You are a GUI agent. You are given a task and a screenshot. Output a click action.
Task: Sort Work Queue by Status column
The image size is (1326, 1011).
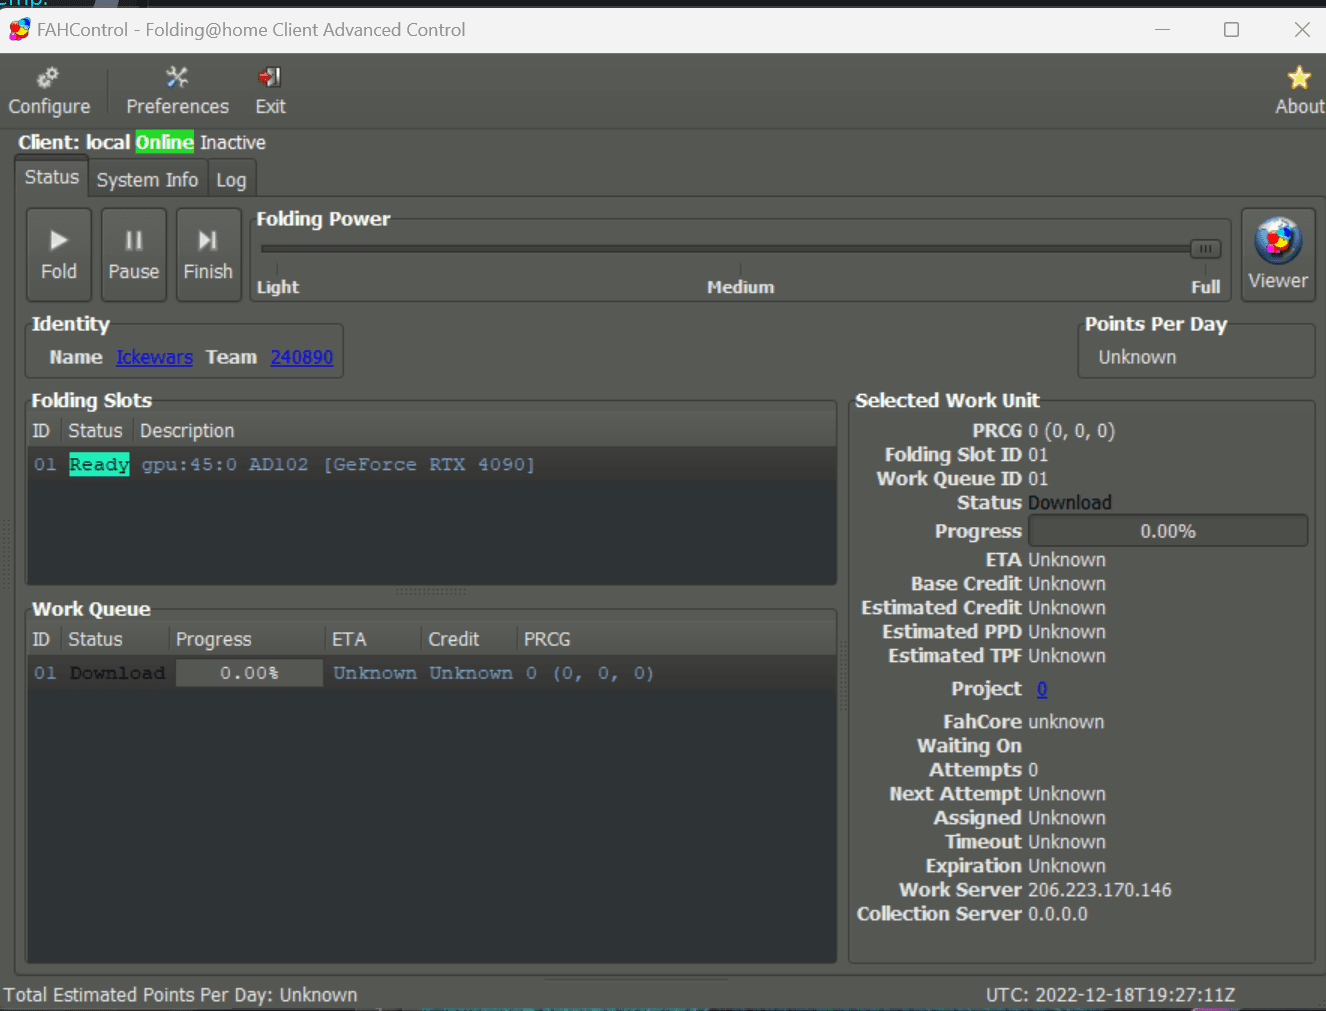tap(114, 639)
